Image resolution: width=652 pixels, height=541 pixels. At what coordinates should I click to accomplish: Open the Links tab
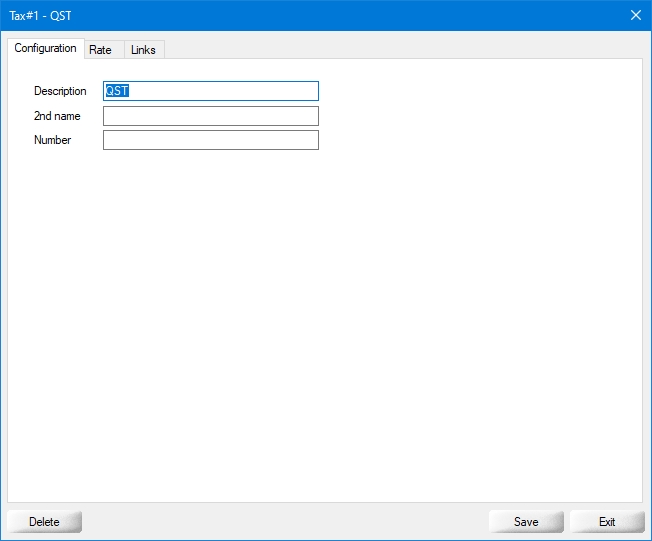(x=143, y=50)
